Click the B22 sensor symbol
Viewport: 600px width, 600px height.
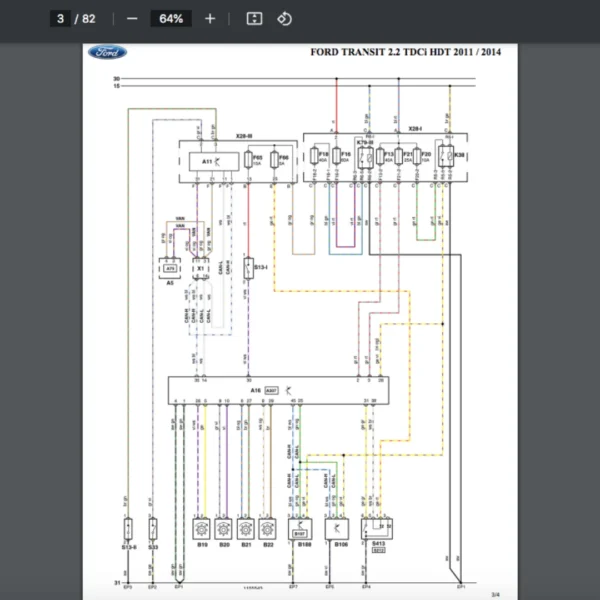(x=267, y=527)
